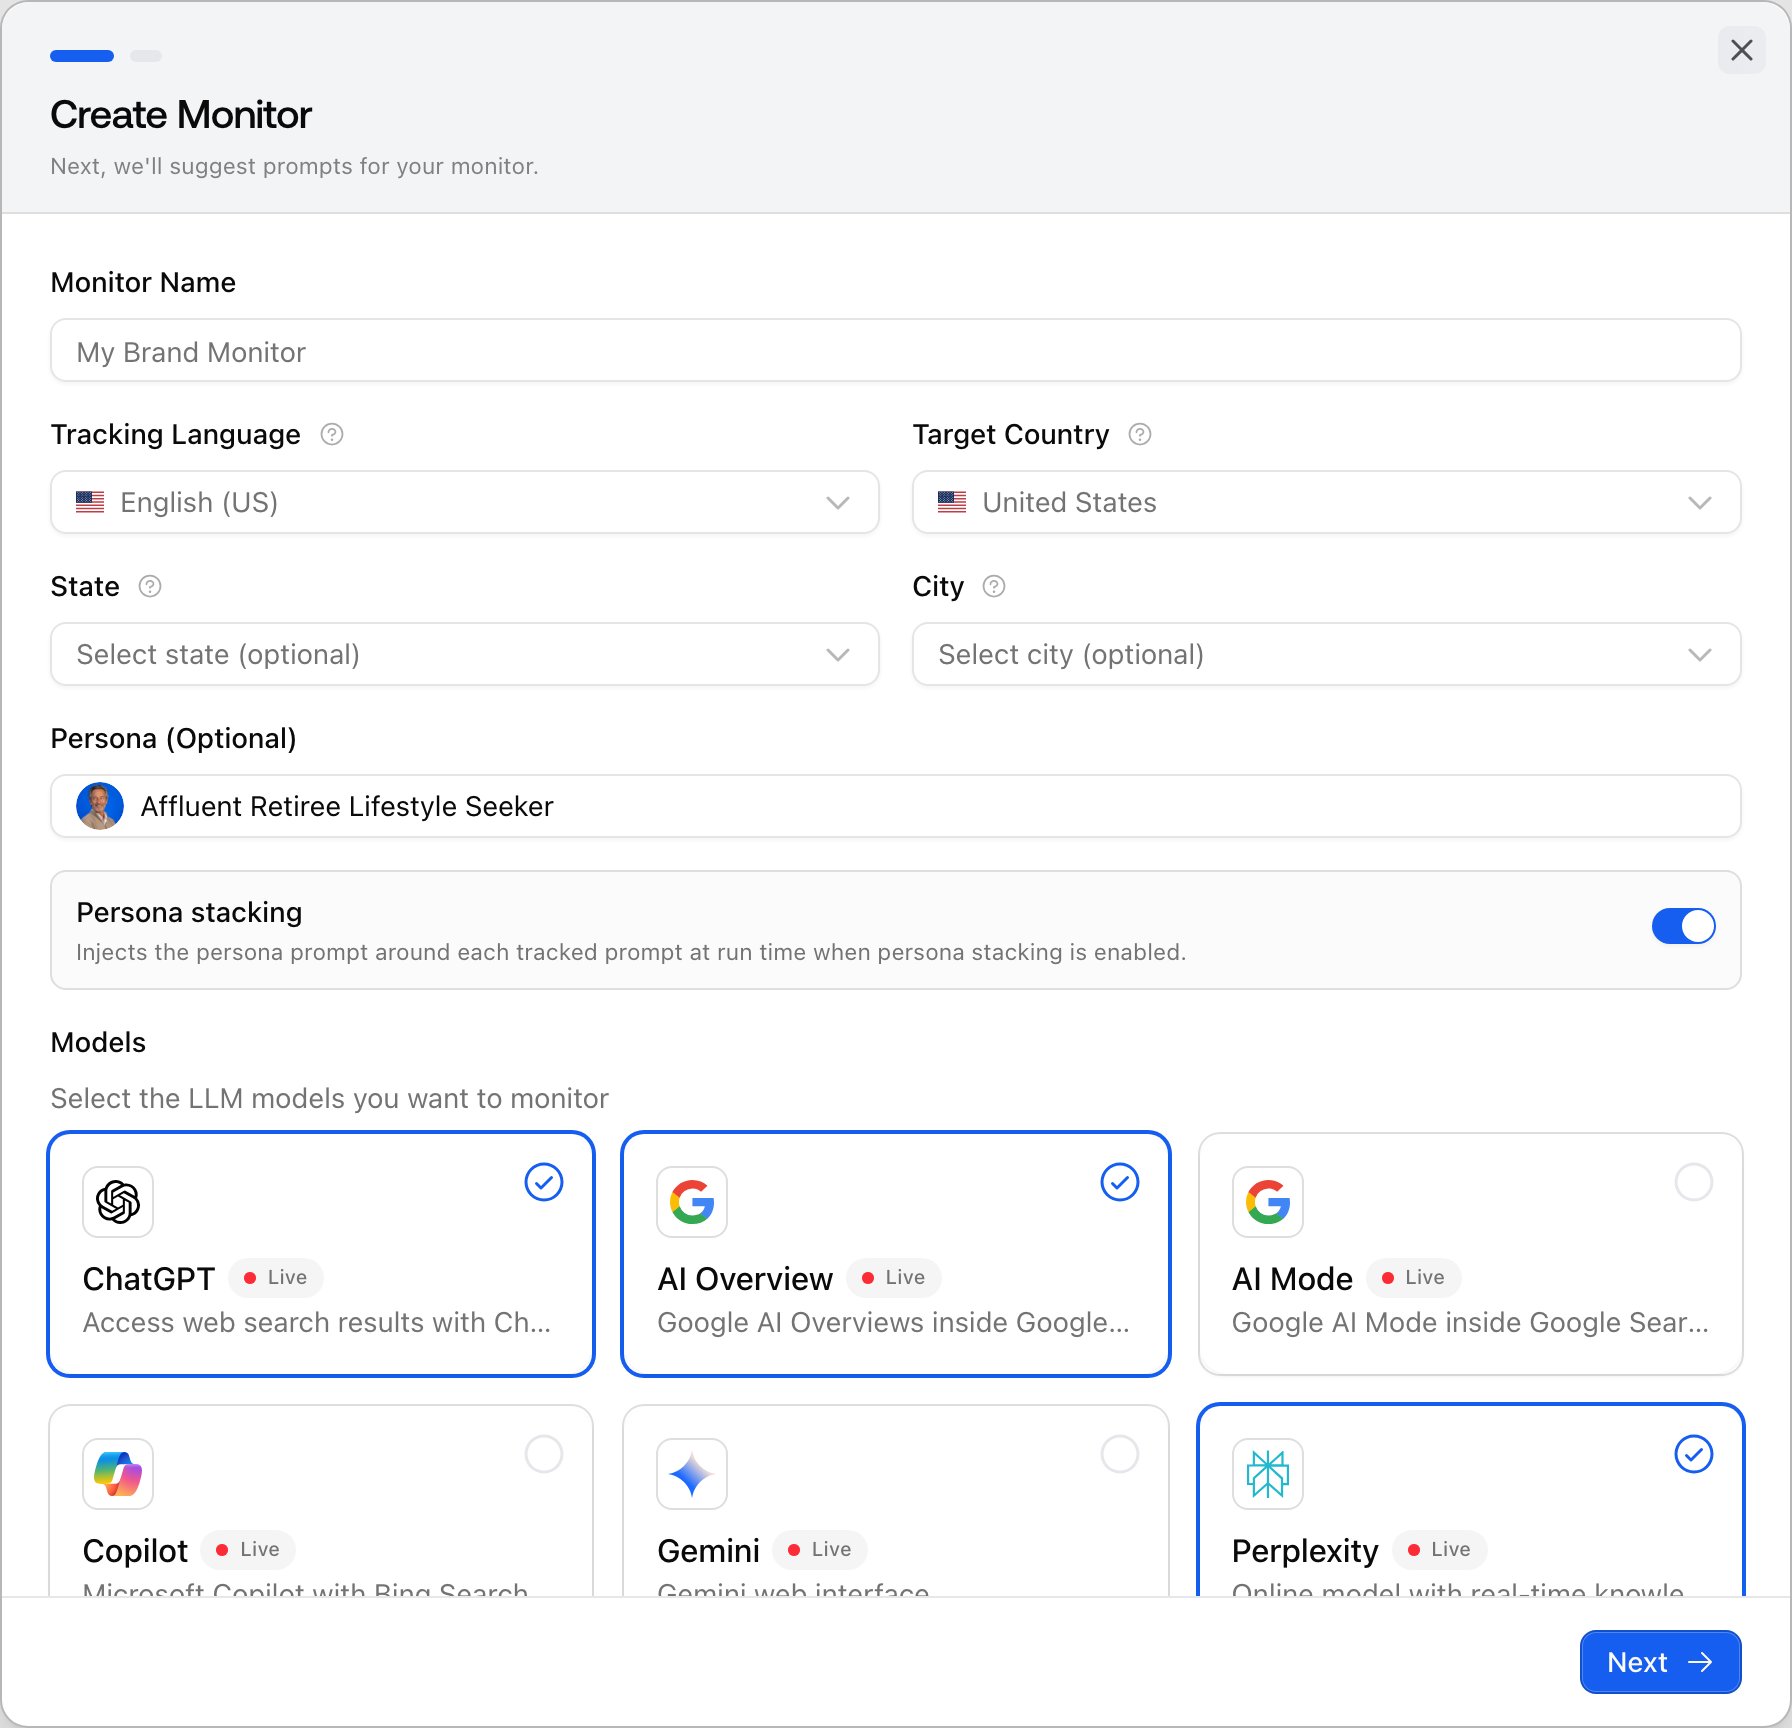This screenshot has height=1728, width=1792.
Task: Click 'Select the LLM models you want to monitor' text
Action: 329,1098
